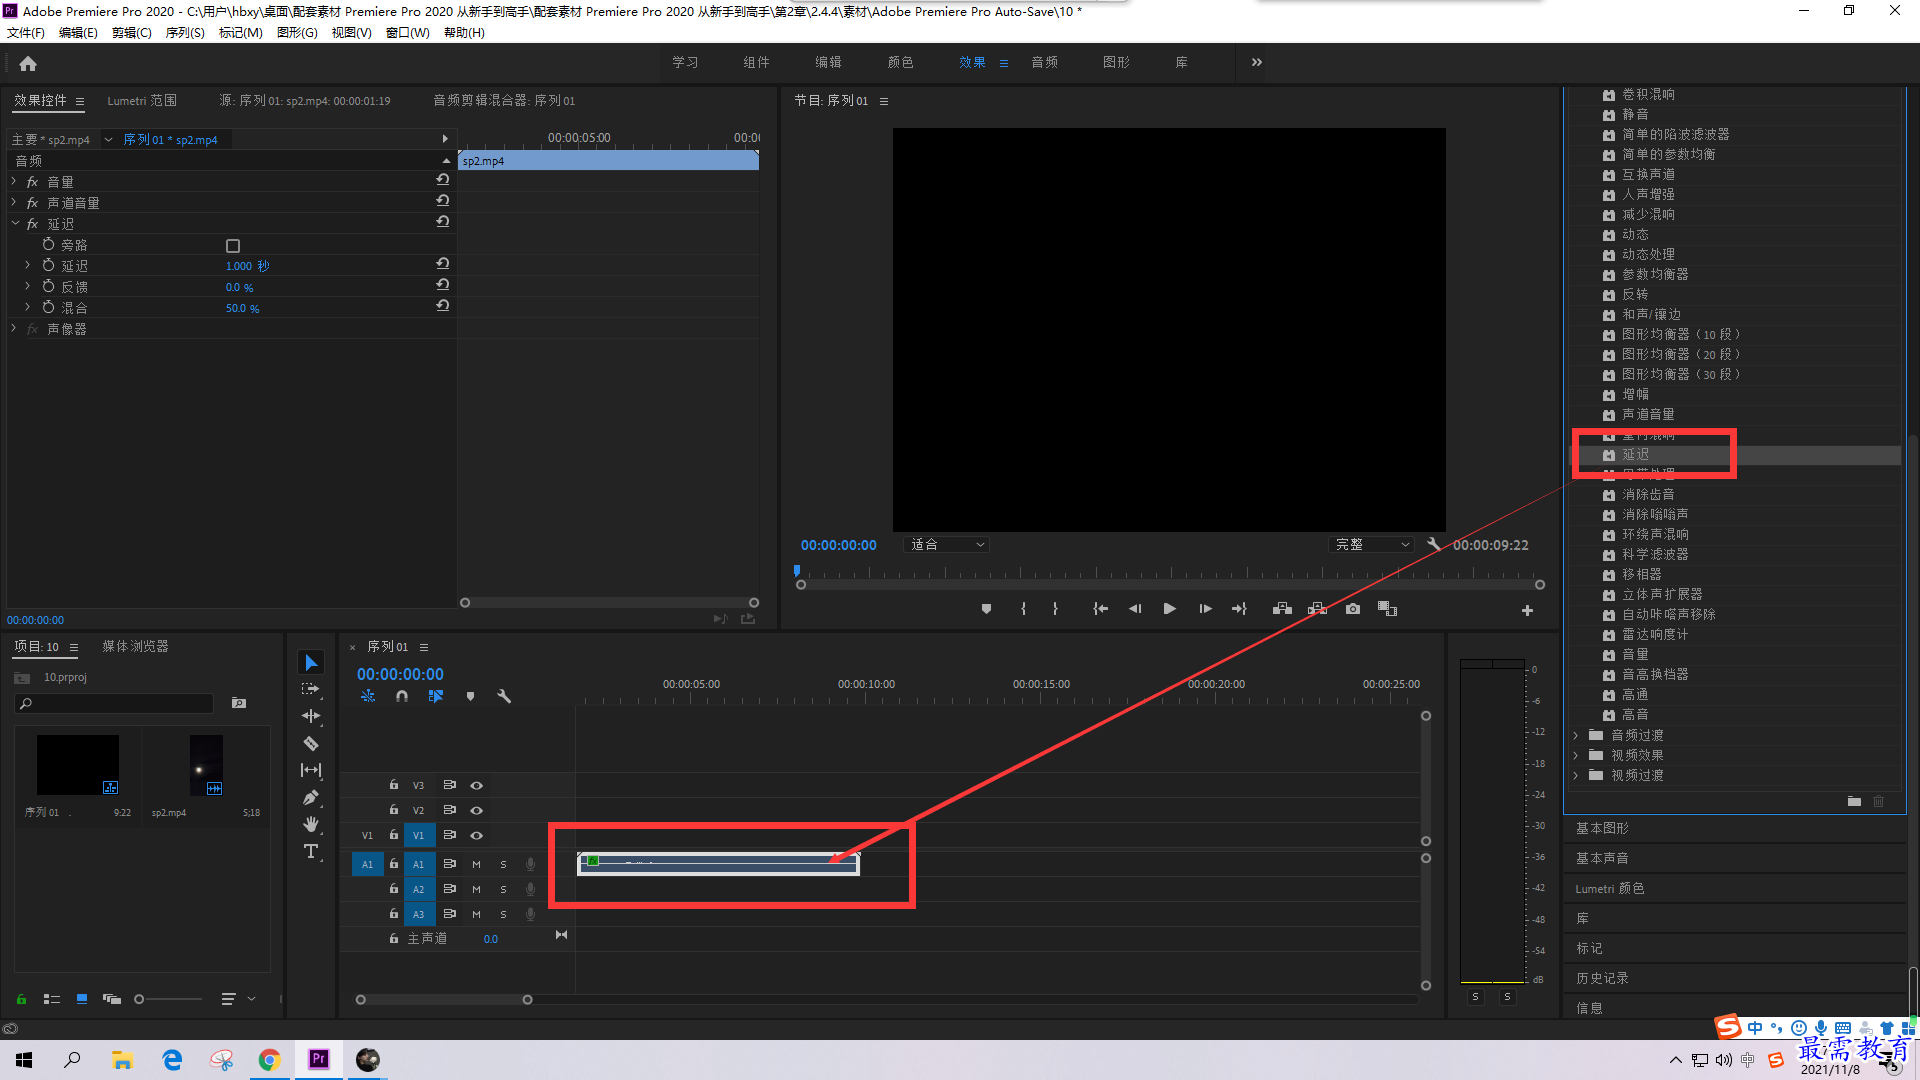Viewport: 1920px width, 1080px height.
Task: Select the Hand tool
Action: (x=311, y=824)
